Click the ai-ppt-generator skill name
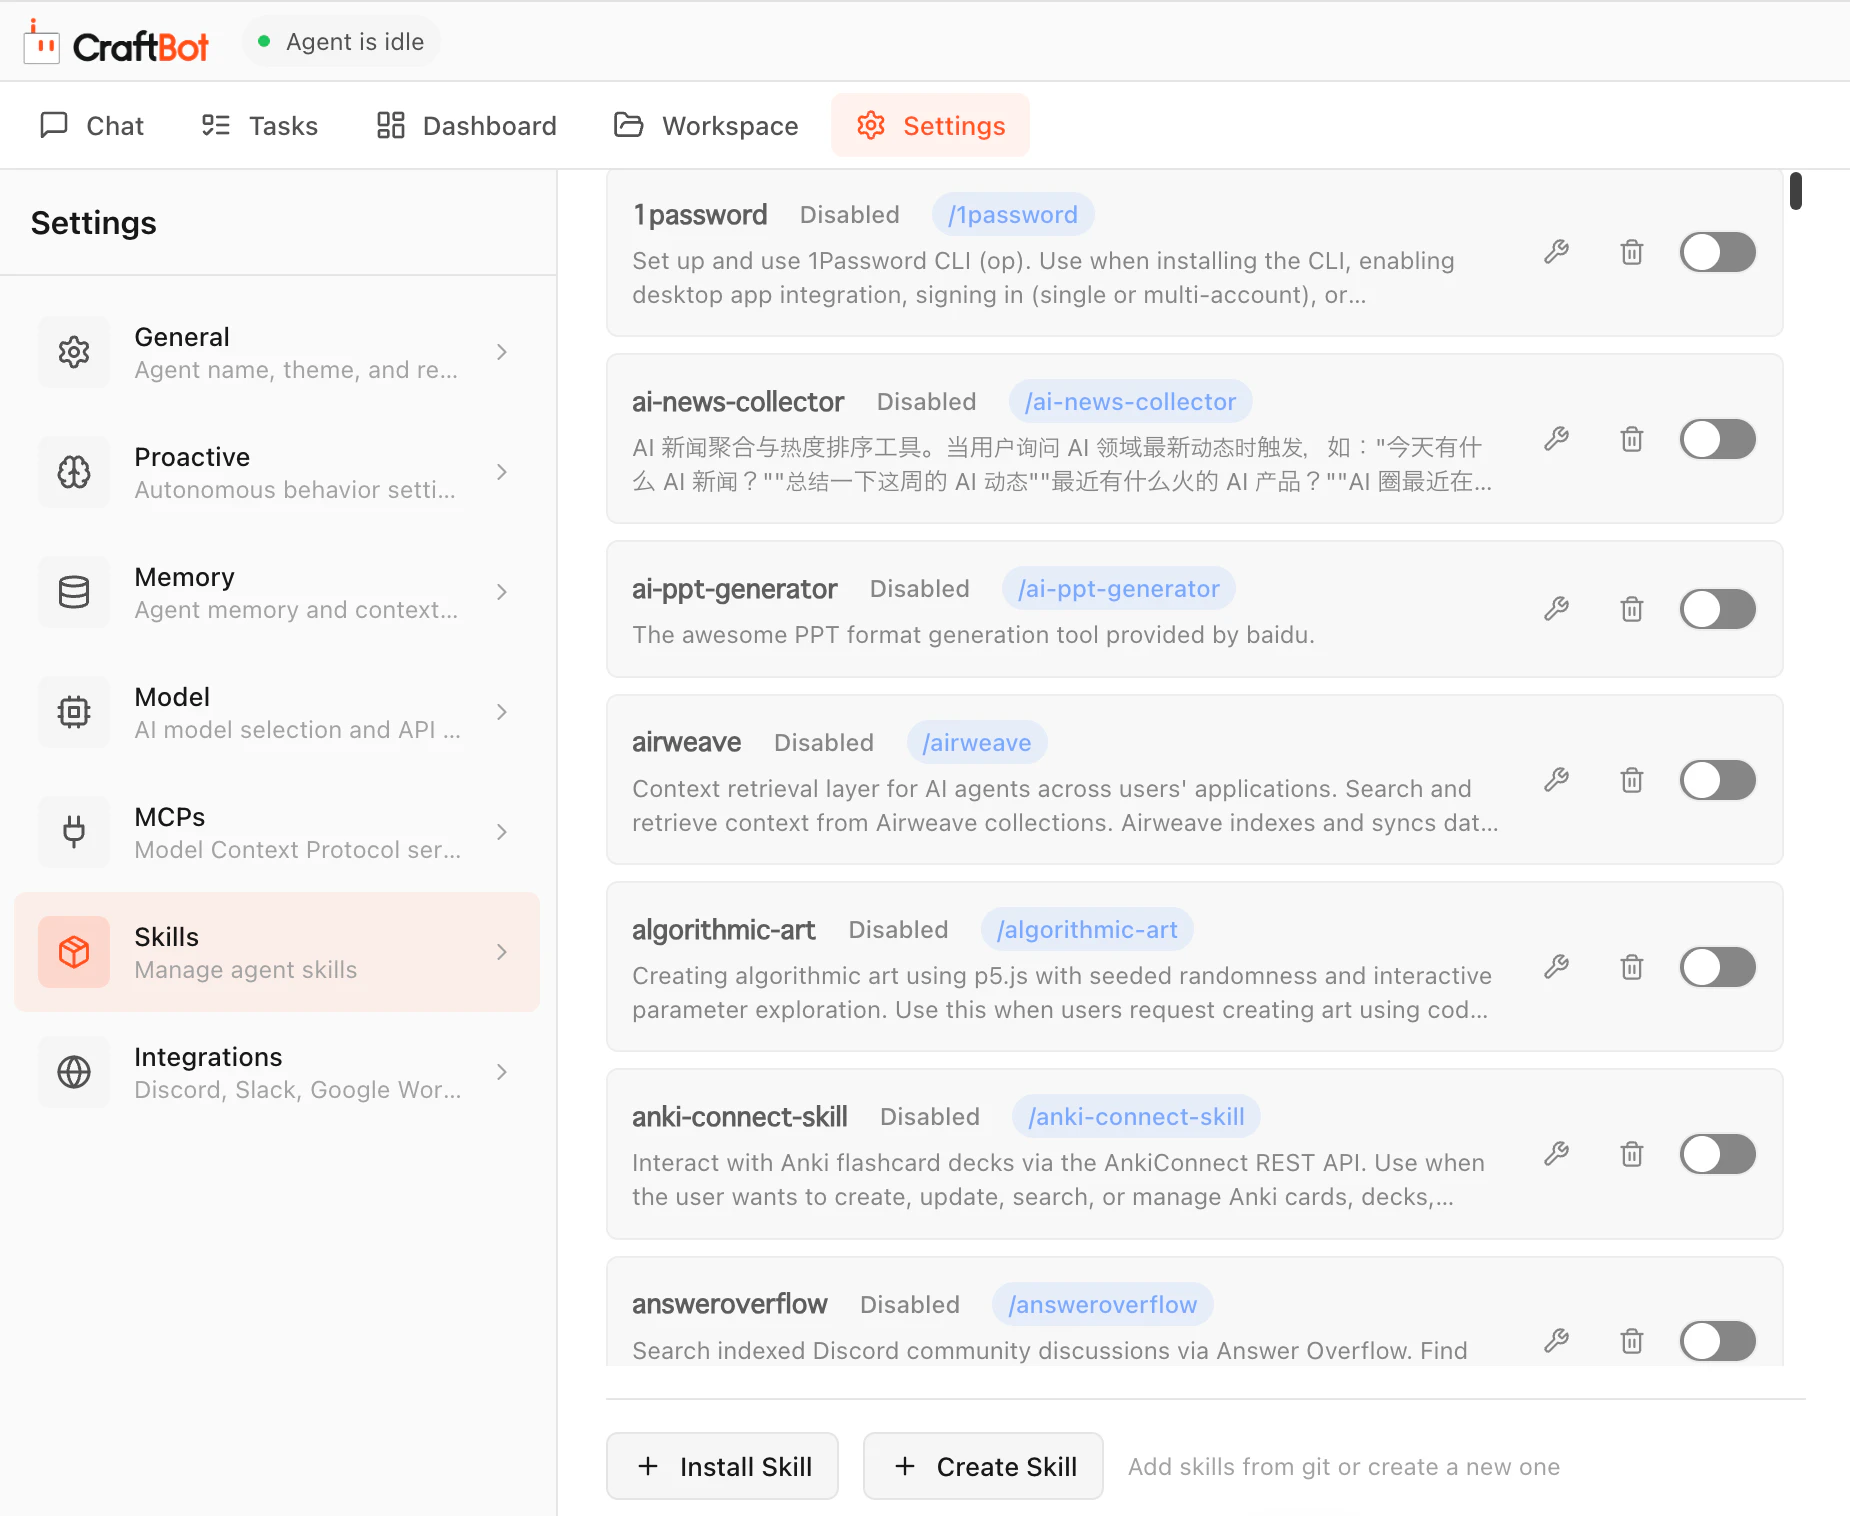Screen dimensions: 1850x1516 (x=735, y=589)
